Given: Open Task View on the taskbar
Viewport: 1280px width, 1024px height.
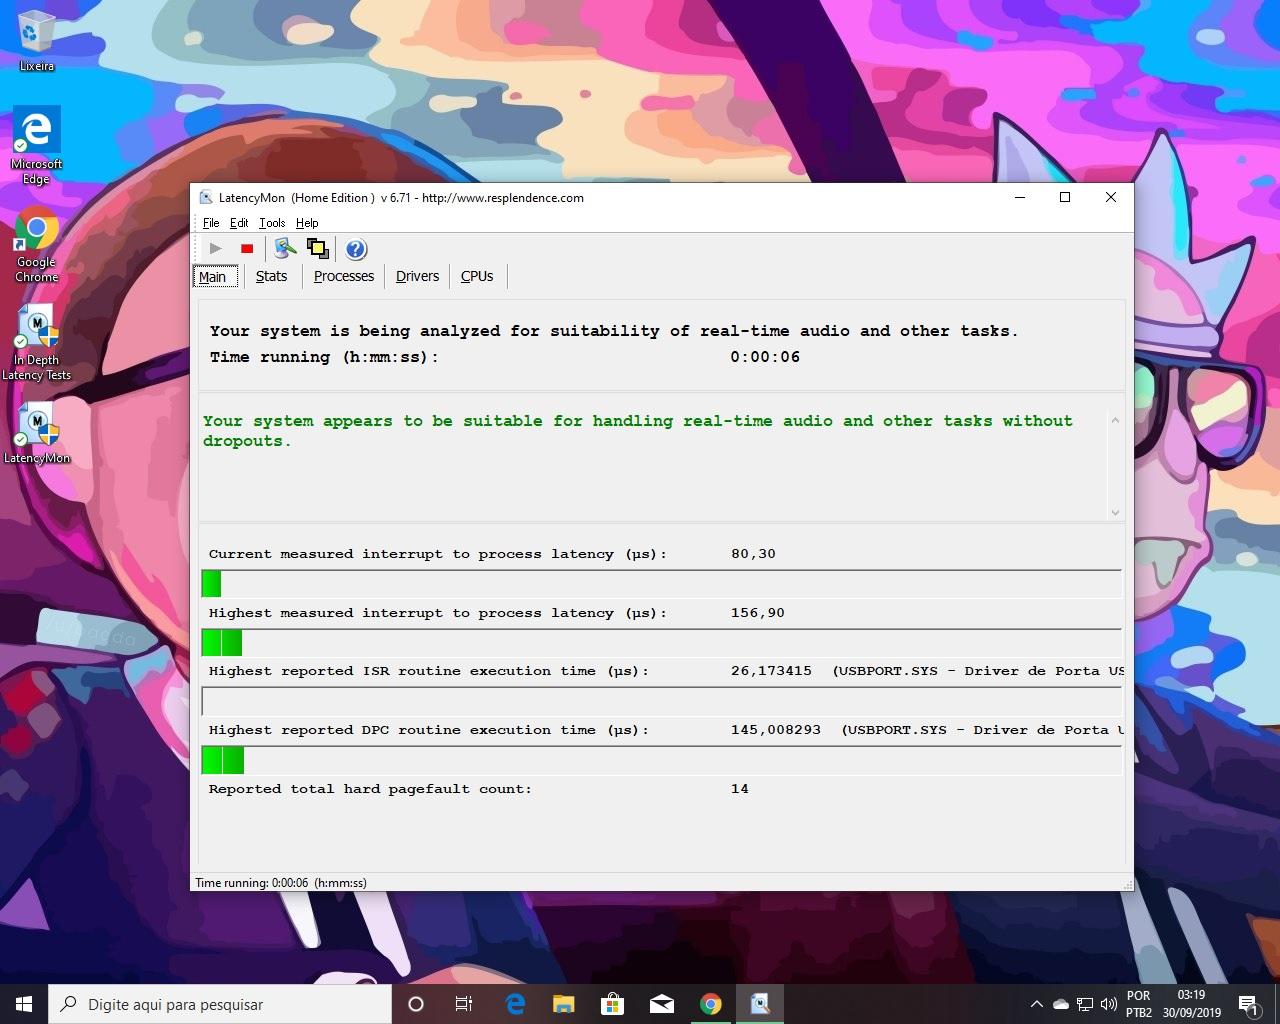Looking at the screenshot, I should coord(464,1004).
